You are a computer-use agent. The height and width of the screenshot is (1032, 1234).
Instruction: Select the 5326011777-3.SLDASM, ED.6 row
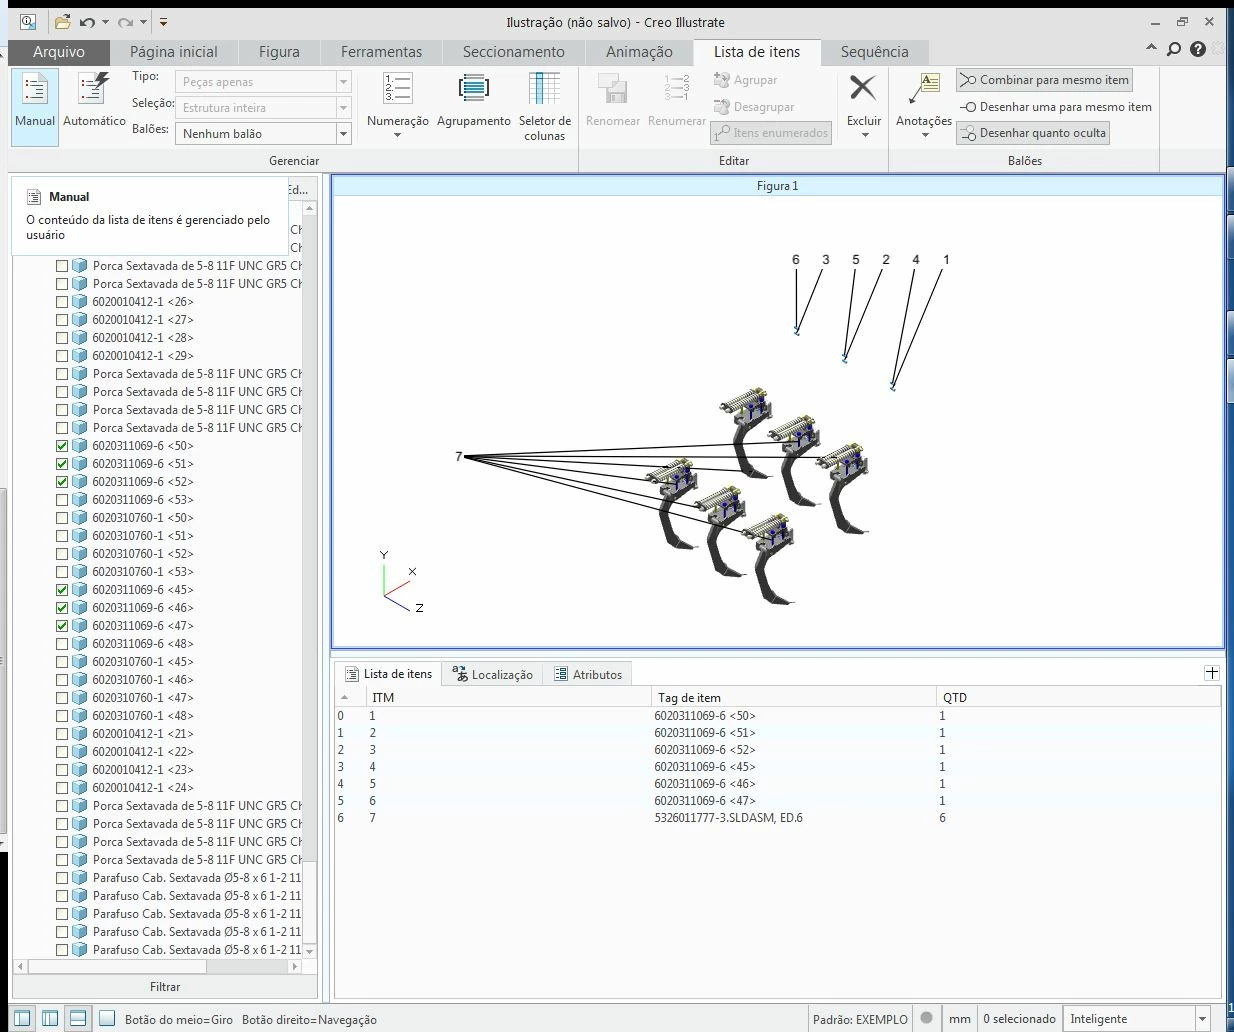tap(778, 818)
